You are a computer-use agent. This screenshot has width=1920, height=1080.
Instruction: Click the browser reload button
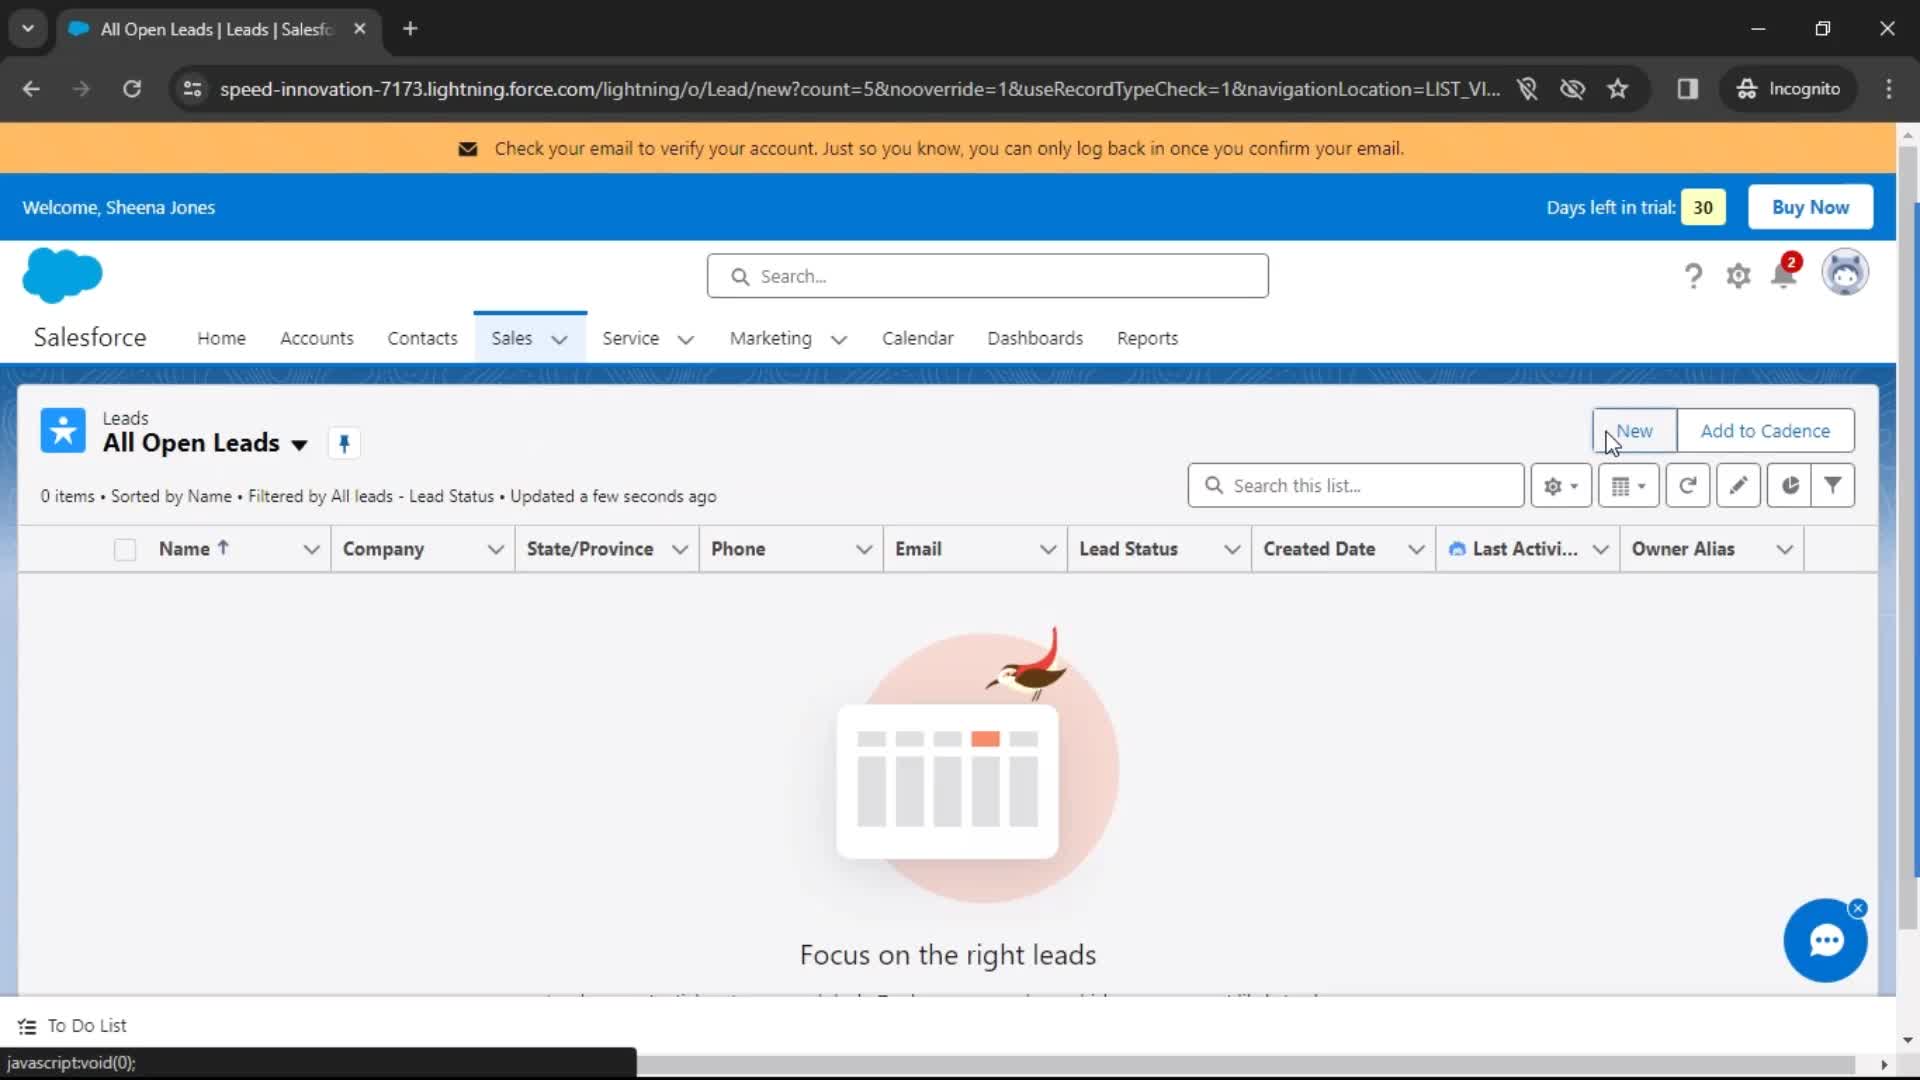[x=131, y=89]
